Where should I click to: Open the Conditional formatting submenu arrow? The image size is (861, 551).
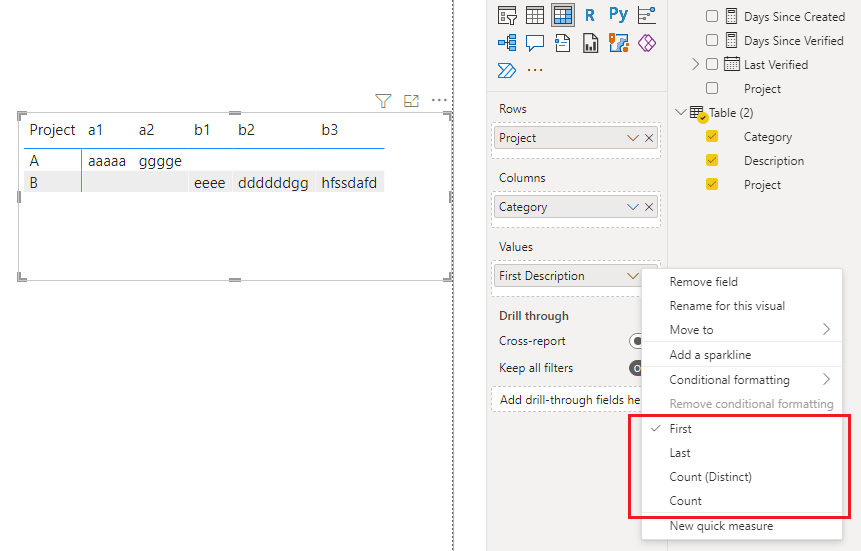click(826, 379)
